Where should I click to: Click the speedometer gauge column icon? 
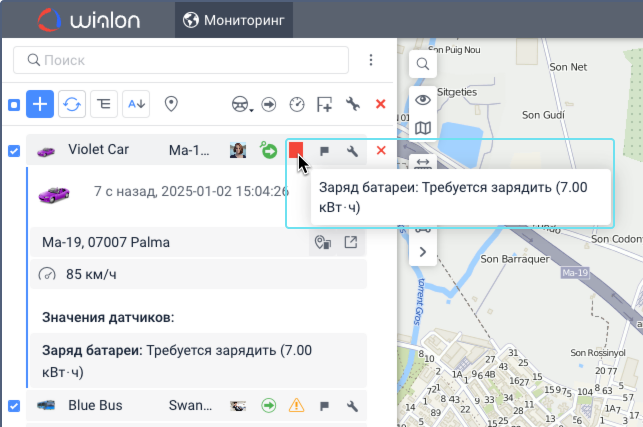(297, 104)
